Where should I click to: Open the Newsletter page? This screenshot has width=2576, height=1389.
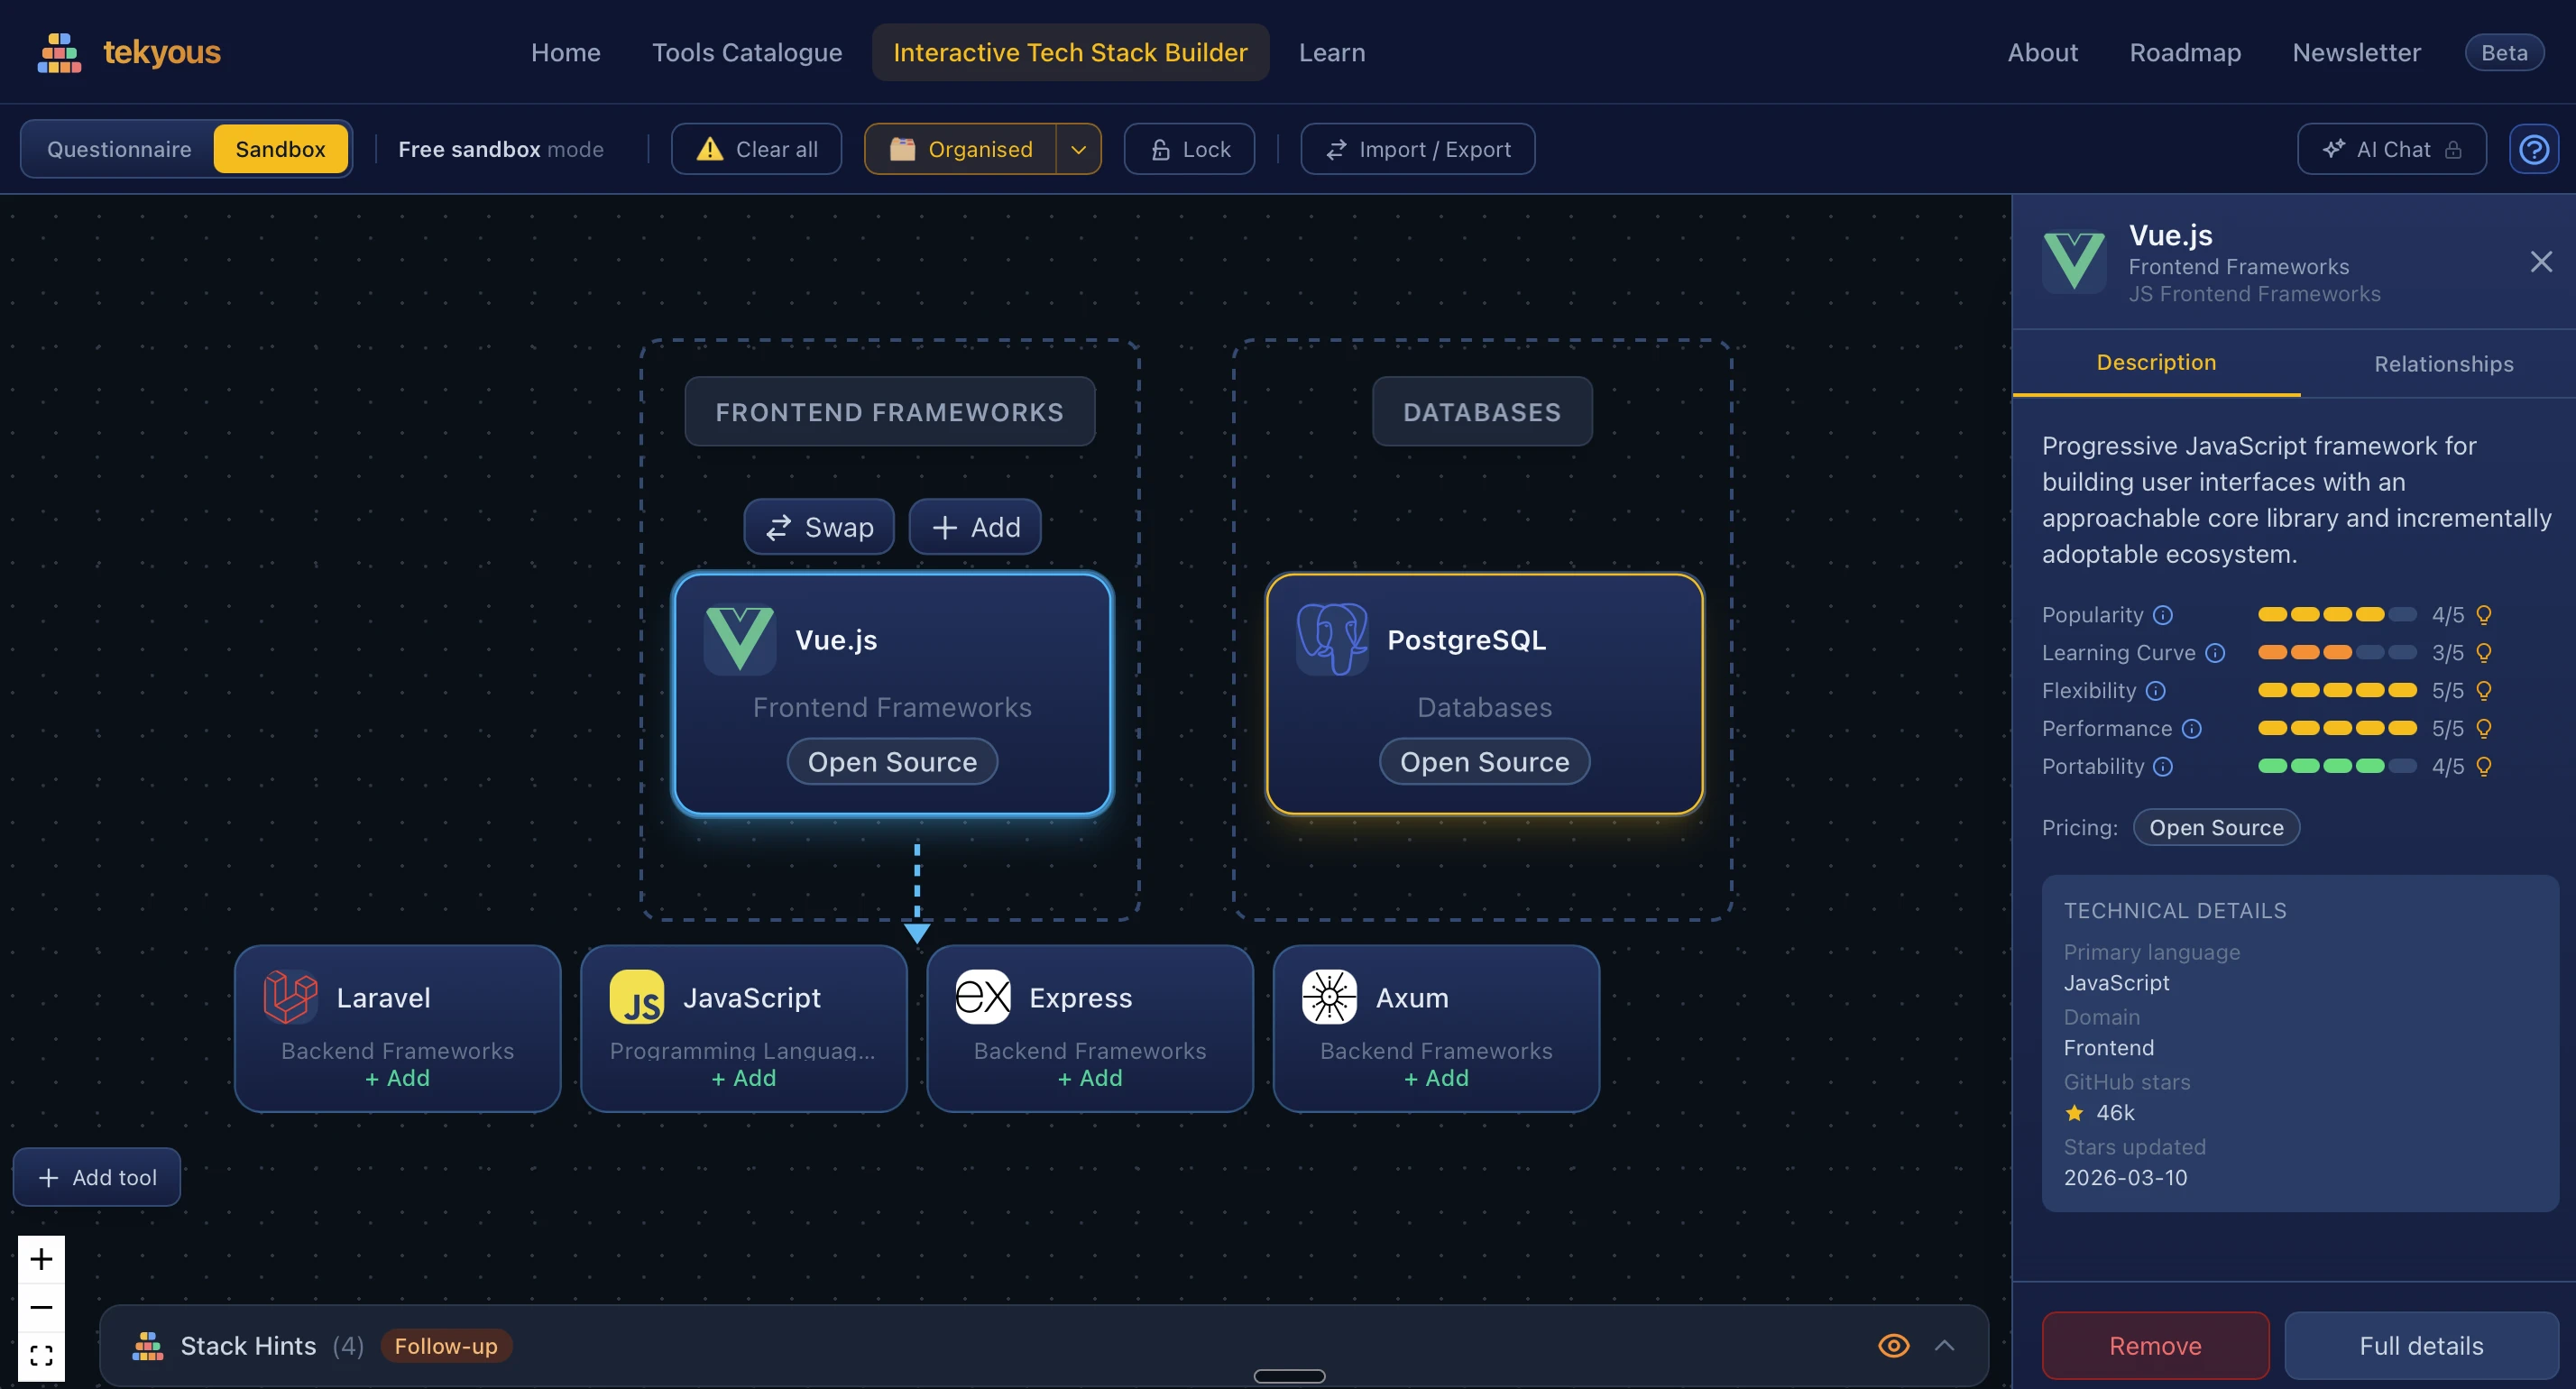tap(2356, 52)
